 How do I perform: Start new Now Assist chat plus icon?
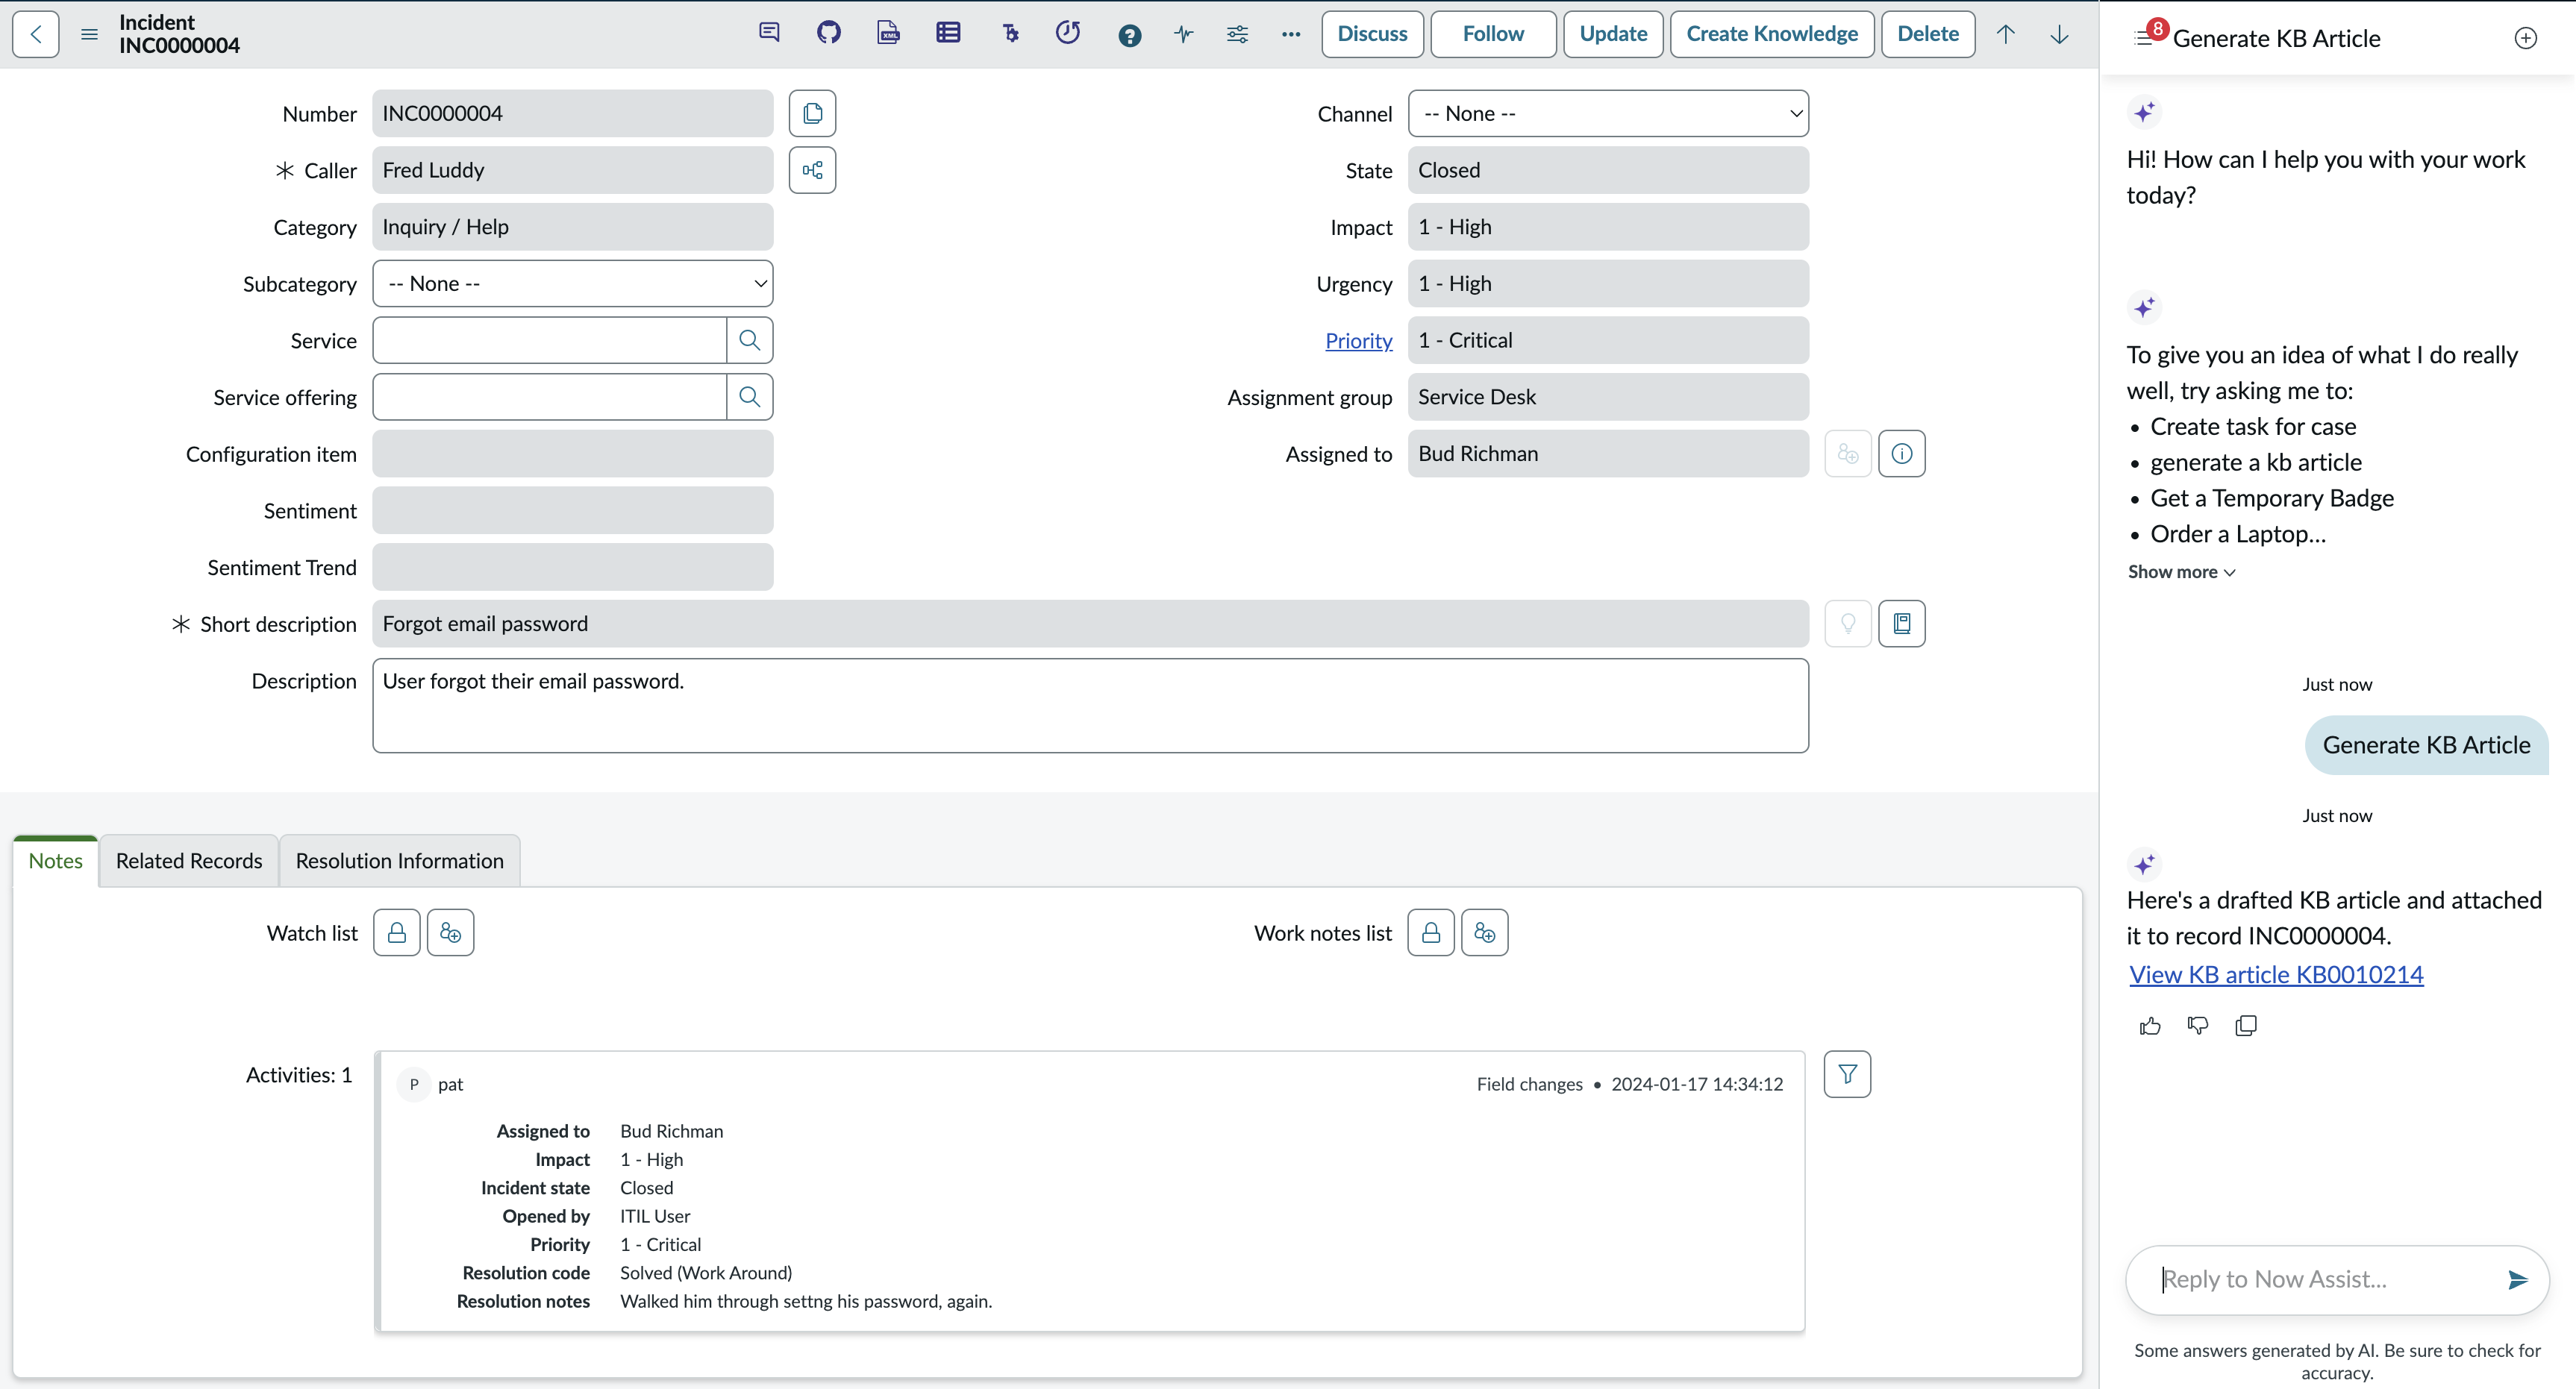pos(2525,38)
